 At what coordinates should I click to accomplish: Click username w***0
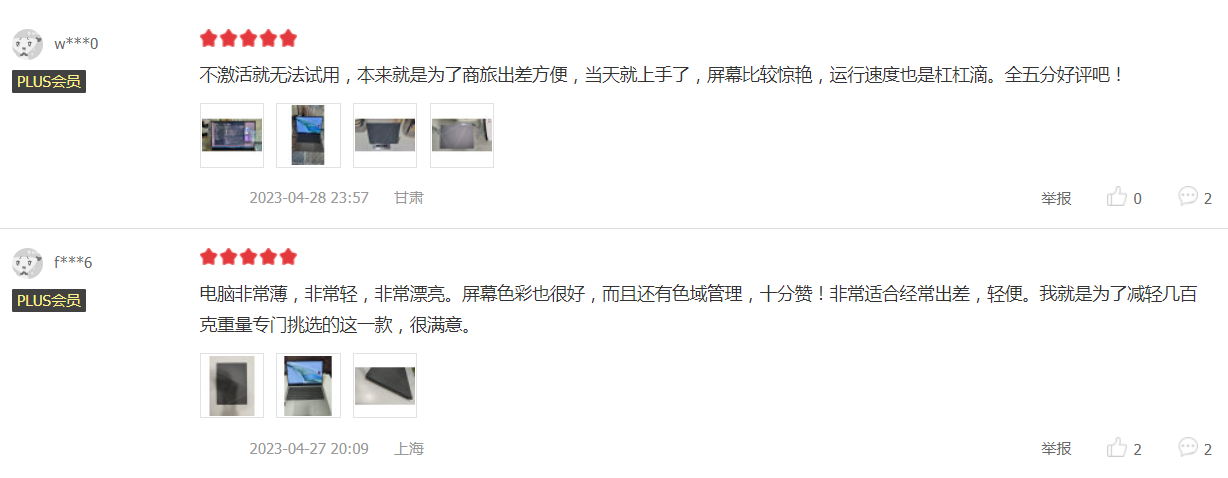coord(76,43)
